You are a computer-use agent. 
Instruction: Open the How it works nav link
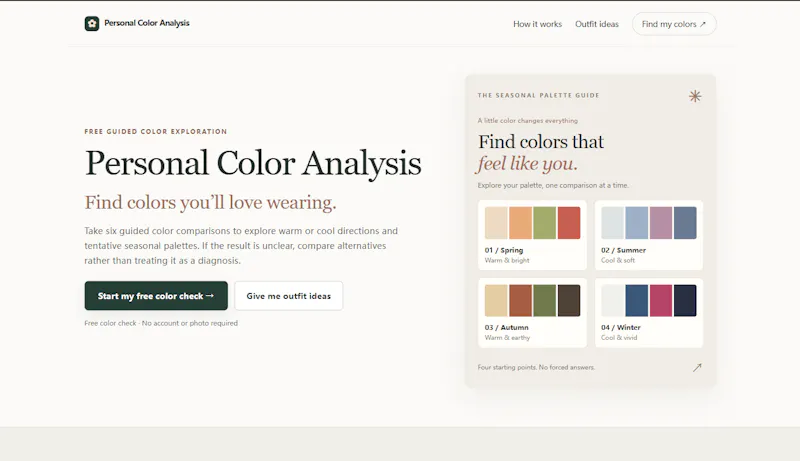(x=537, y=24)
